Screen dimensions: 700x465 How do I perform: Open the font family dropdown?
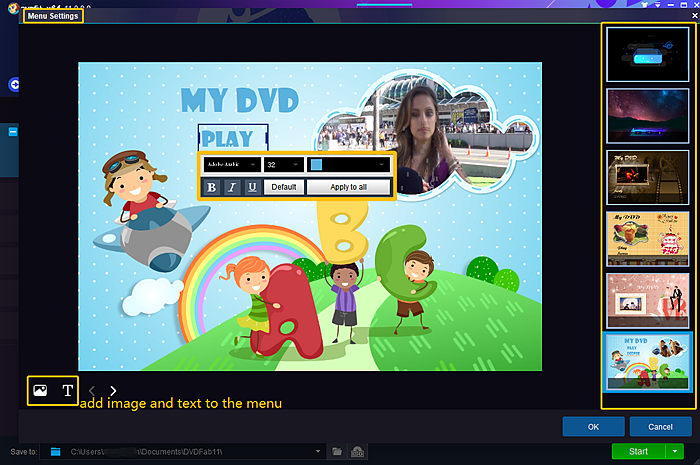coord(231,164)
